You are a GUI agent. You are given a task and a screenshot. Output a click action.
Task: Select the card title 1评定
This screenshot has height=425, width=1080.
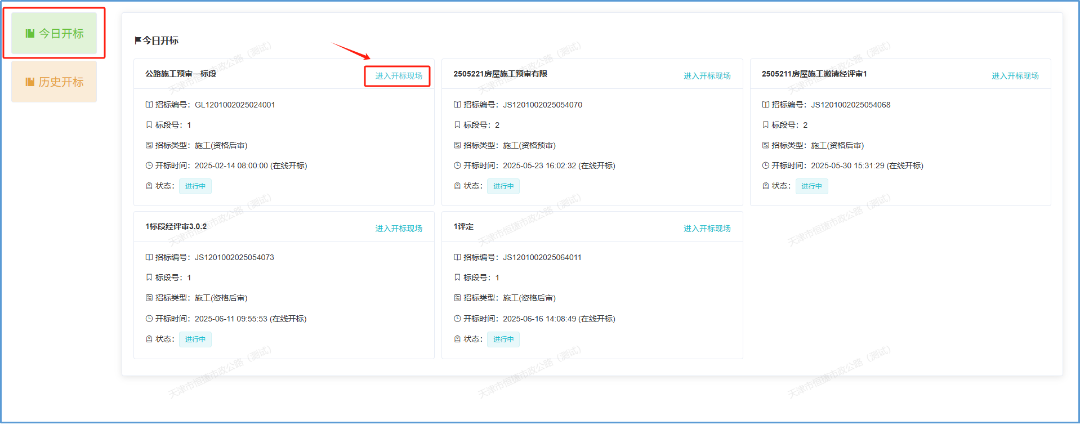(x=464, y=226)
